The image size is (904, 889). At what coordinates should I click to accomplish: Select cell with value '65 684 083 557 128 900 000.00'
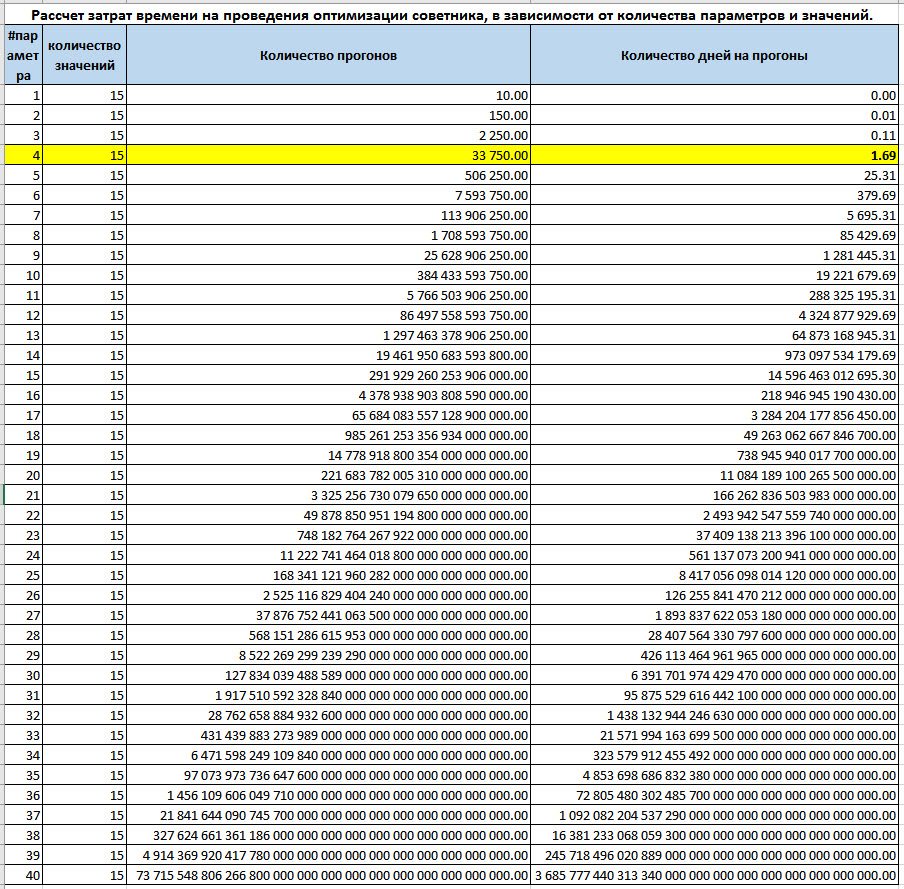(328, 415)
